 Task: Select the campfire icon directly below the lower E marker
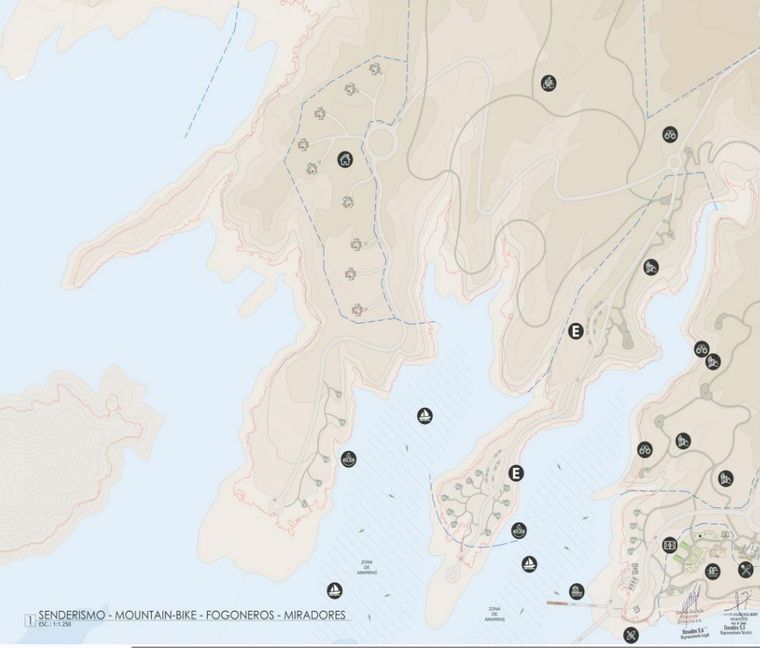tap(518, 530)
